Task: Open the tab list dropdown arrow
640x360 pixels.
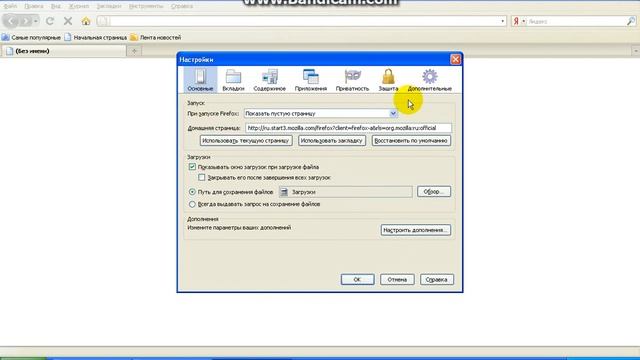Action: pos(636,51)
